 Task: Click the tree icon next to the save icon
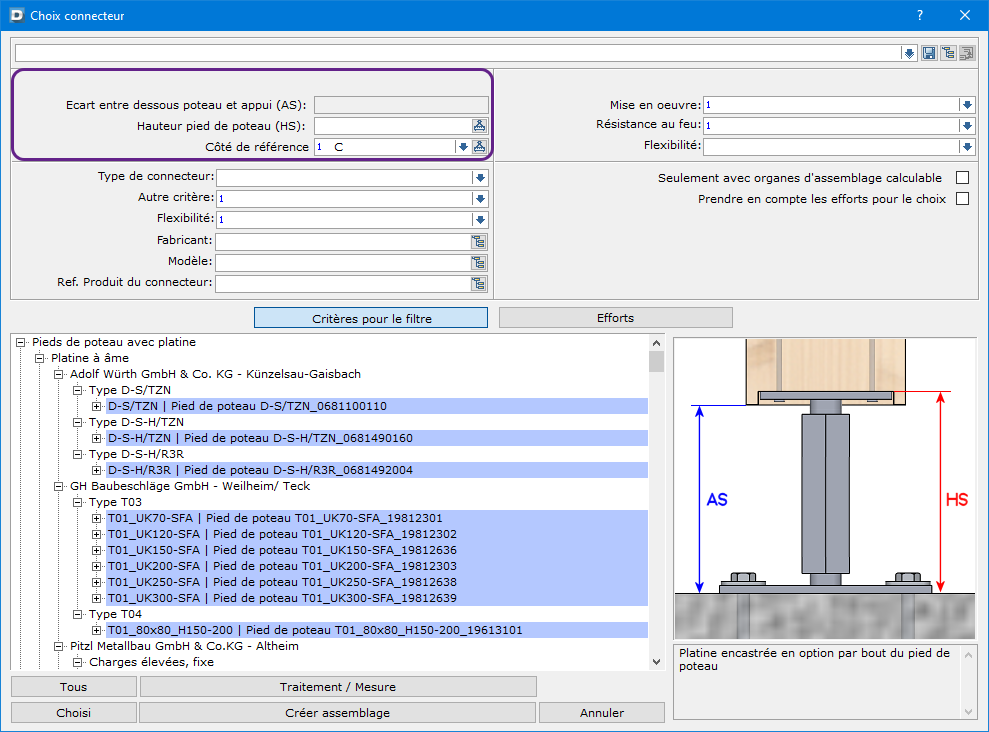click(948, 53)
